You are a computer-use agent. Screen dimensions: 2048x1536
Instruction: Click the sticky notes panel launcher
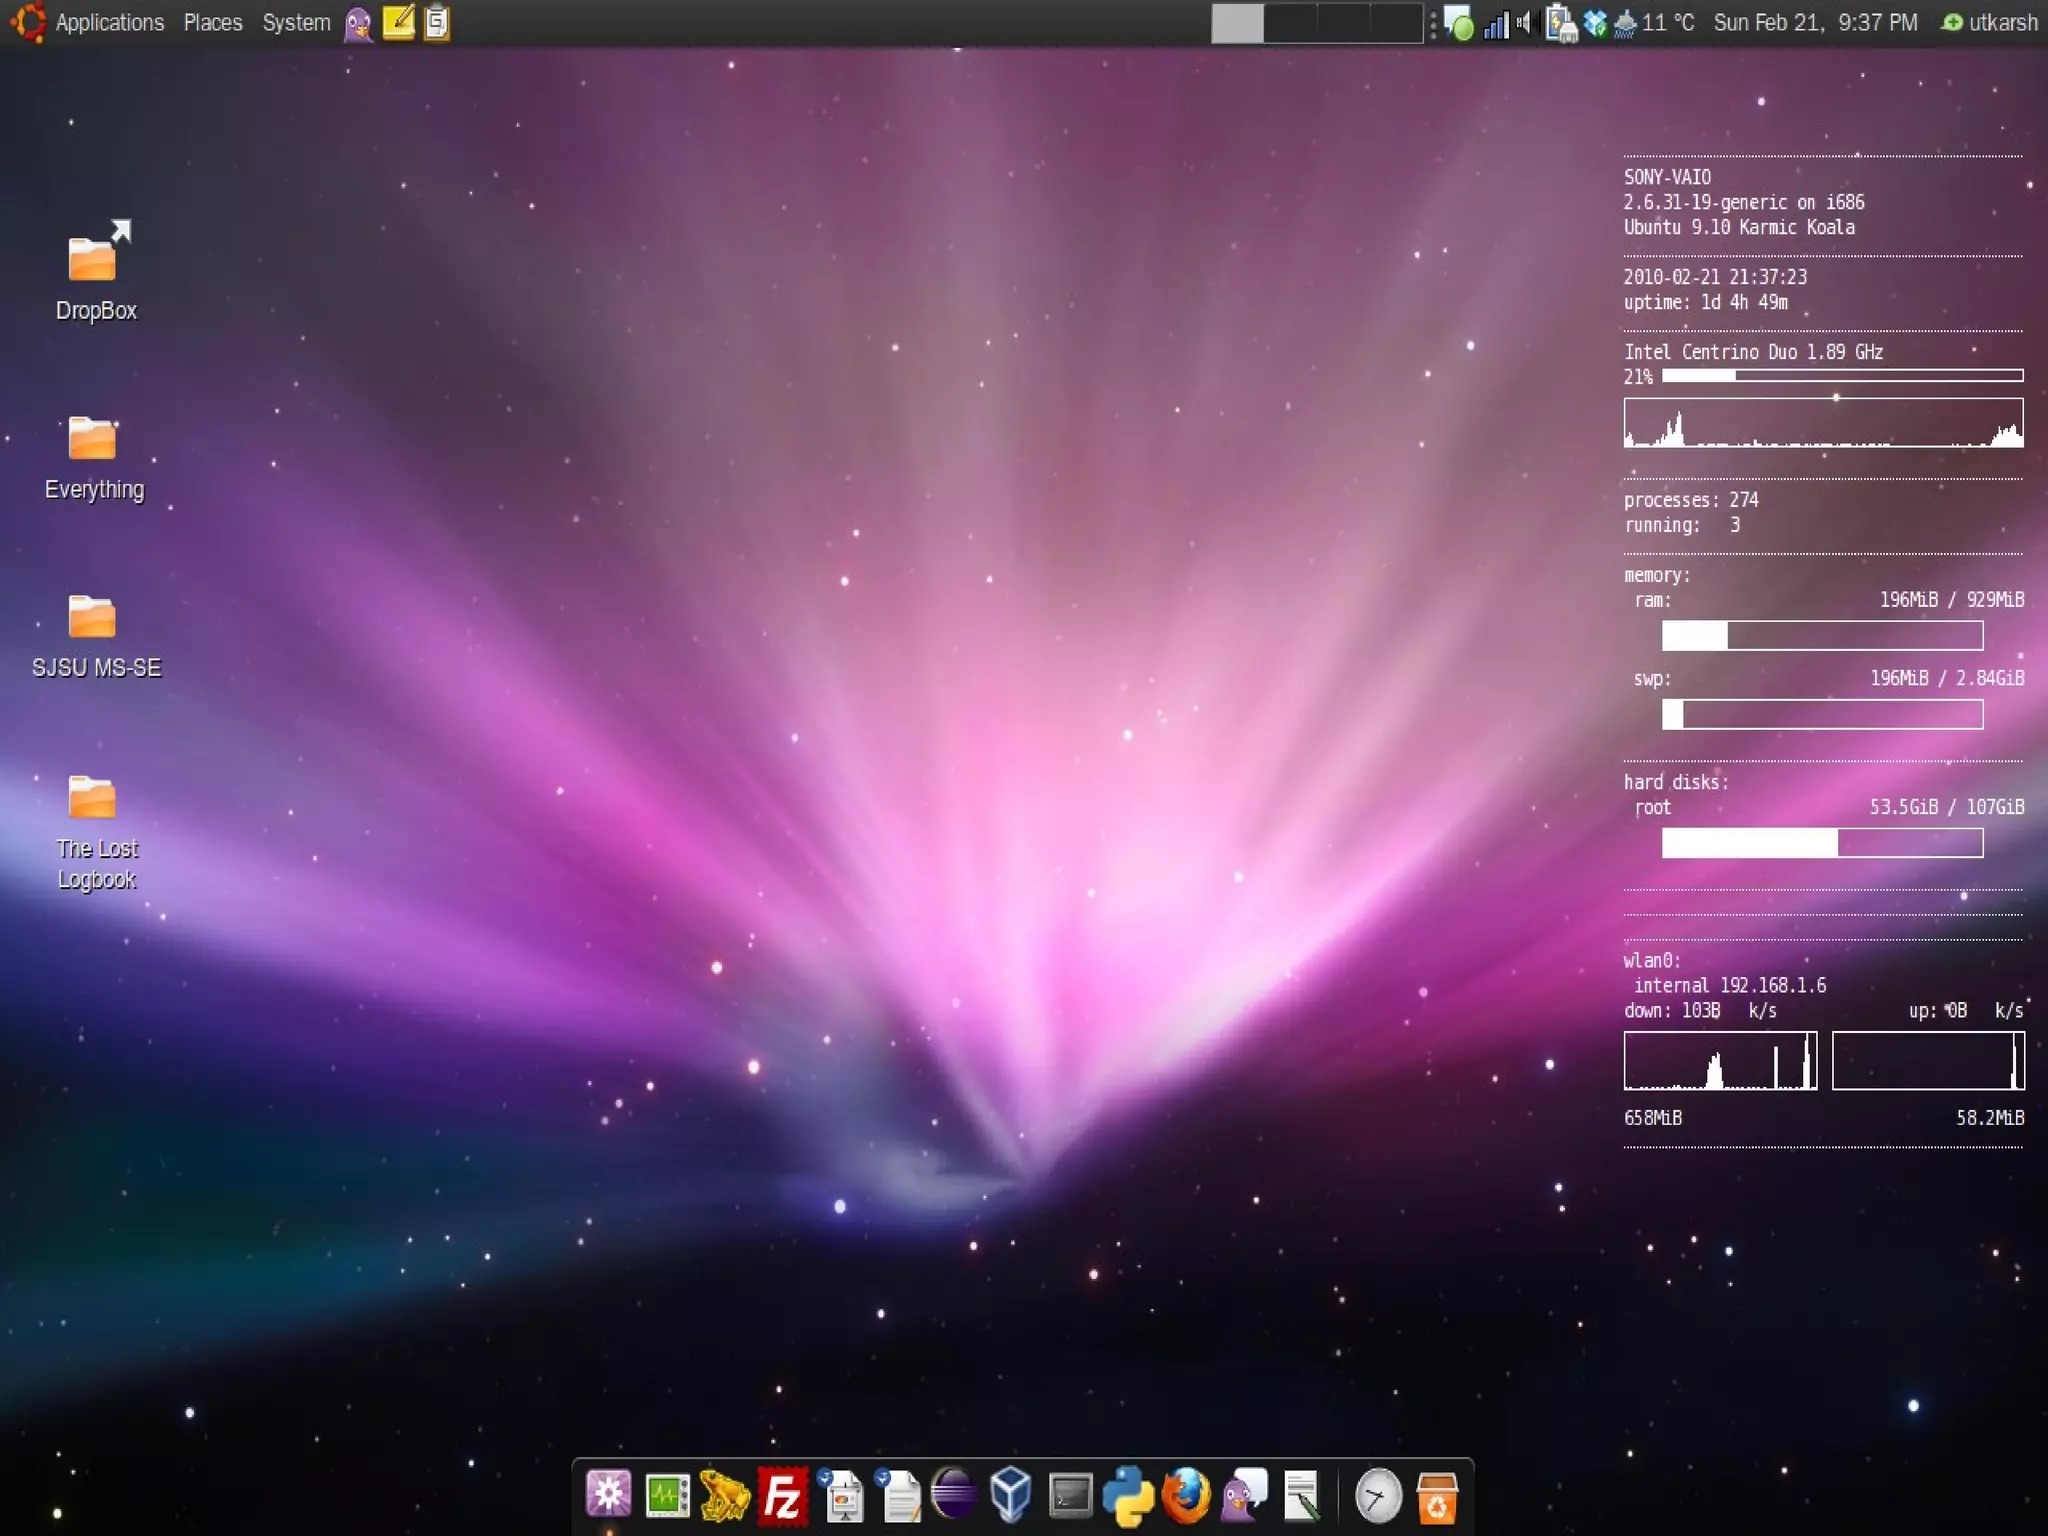398,23
